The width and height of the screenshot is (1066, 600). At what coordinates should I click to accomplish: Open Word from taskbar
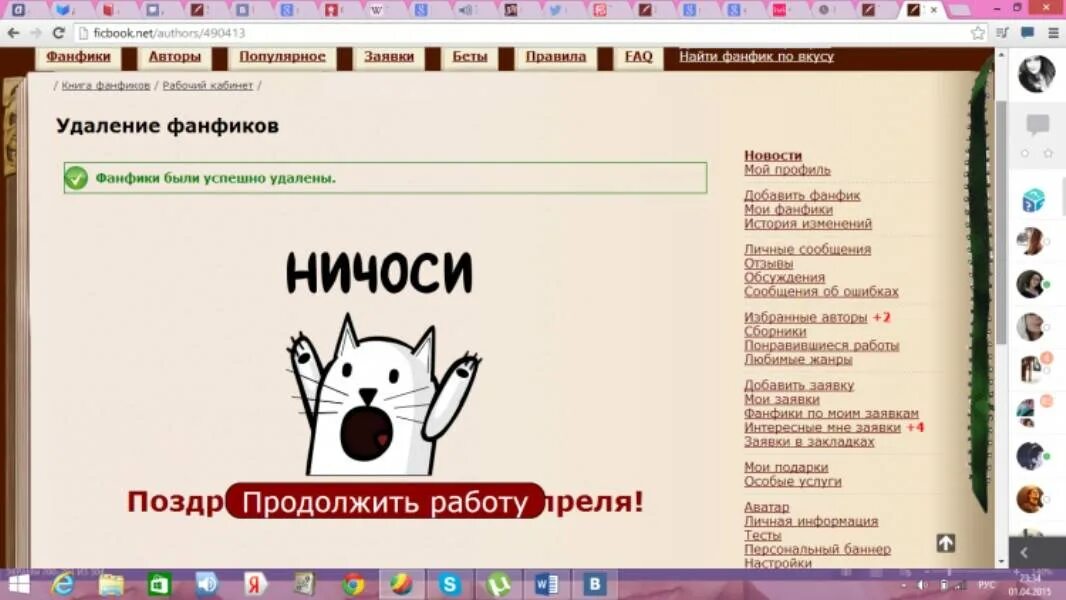point(547,584)
